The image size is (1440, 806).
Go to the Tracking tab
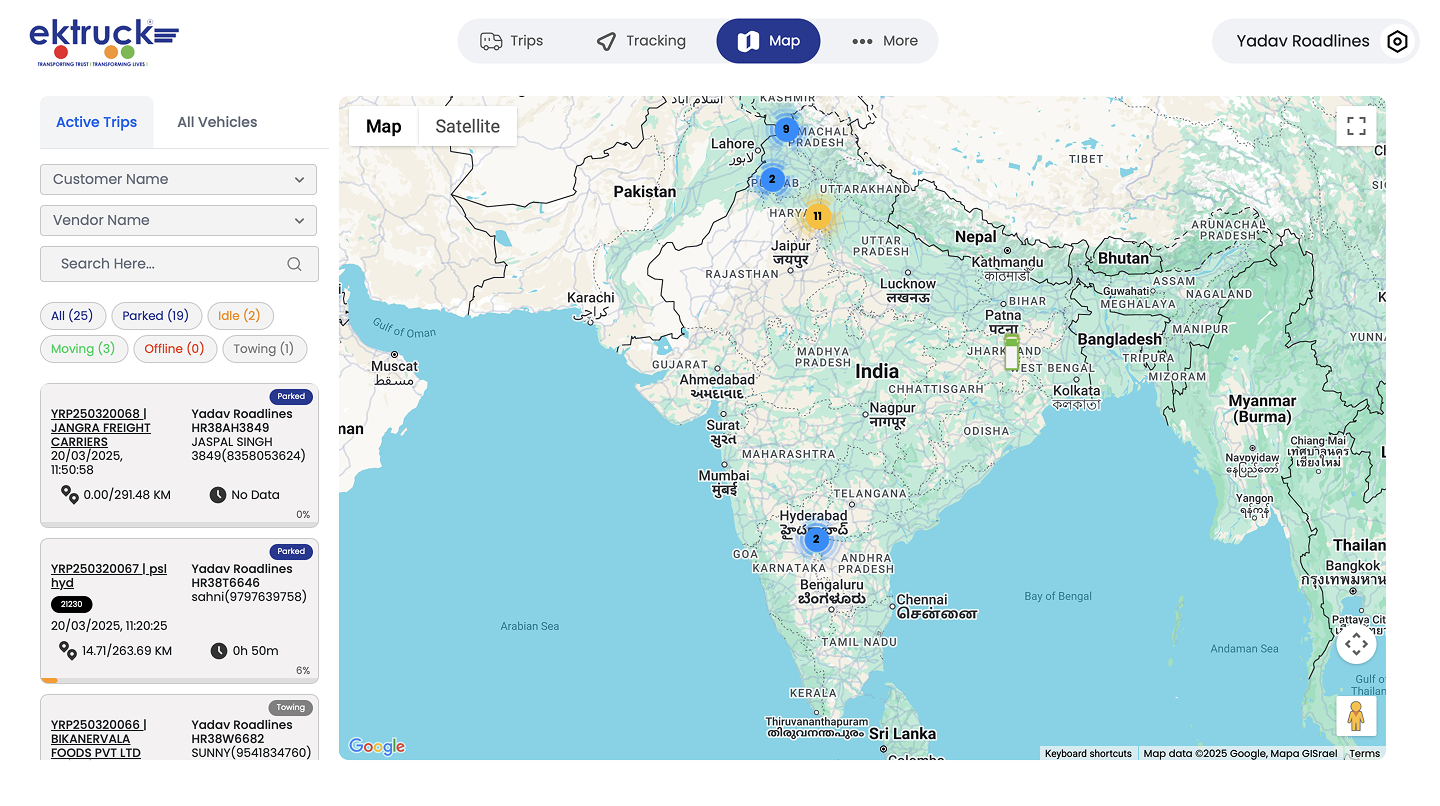(x=641, y=41)
